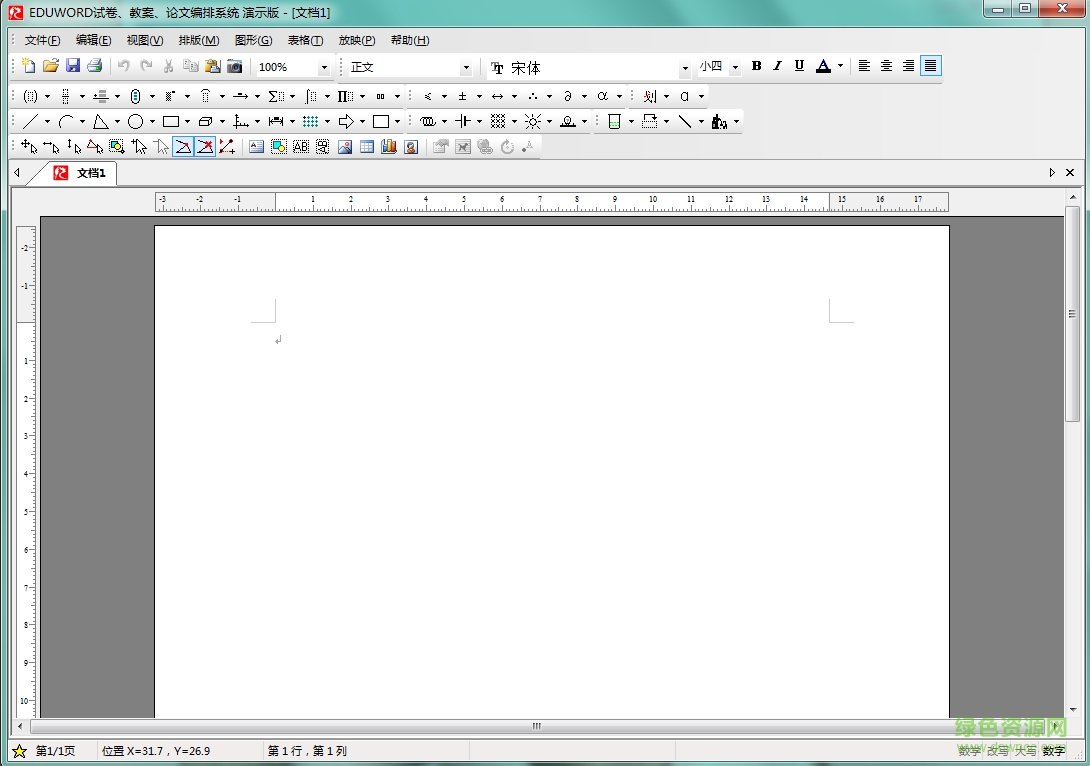This screenshot has height=766, width=1090.
Task: Click the Save document icon
Action: 73,66
